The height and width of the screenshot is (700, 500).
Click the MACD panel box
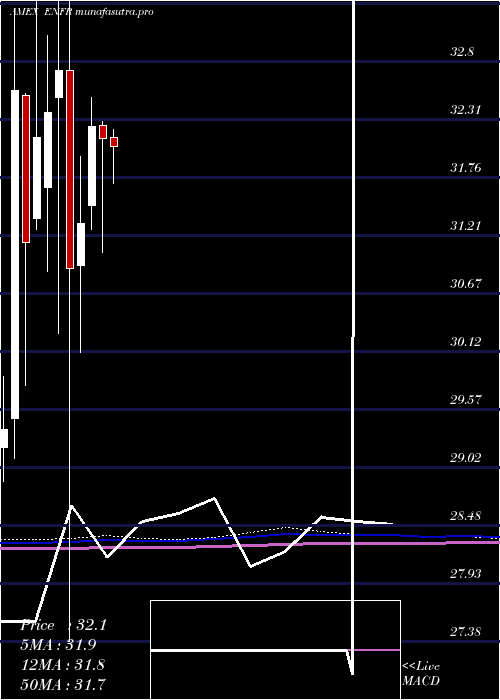click(x=275, y=650)
